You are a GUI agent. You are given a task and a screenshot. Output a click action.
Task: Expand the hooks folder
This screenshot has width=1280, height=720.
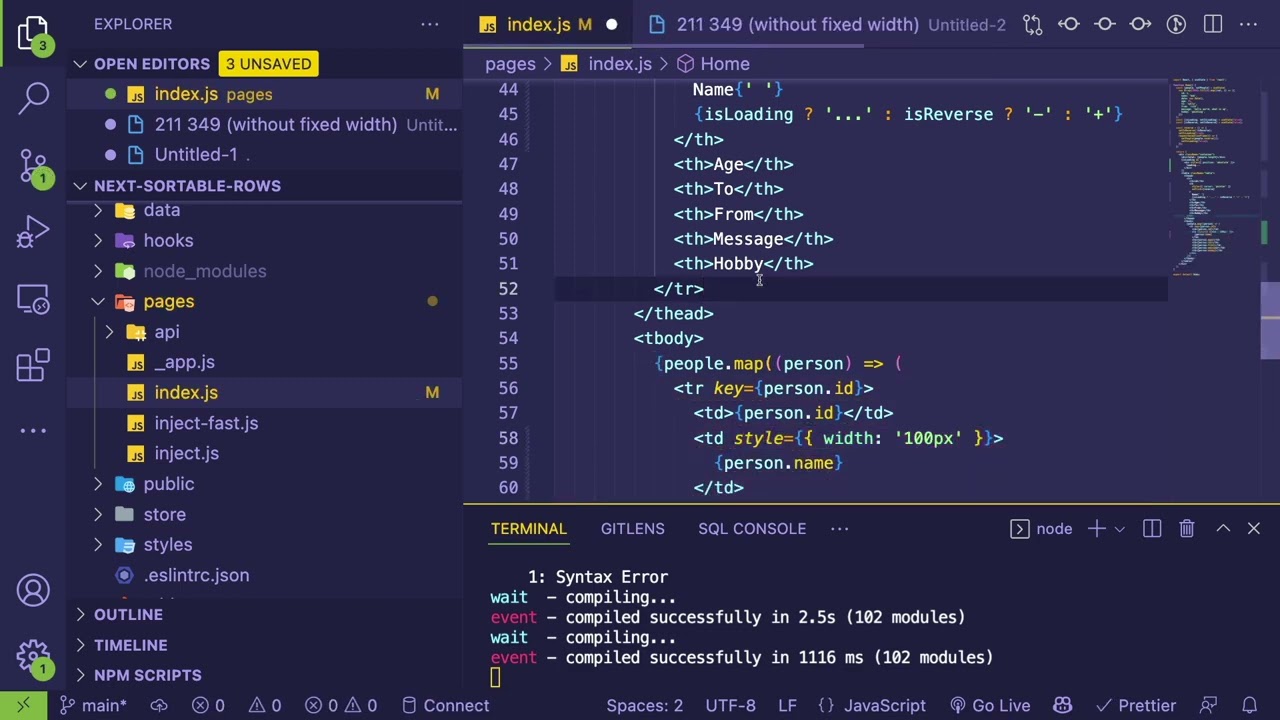click(98, 241)
